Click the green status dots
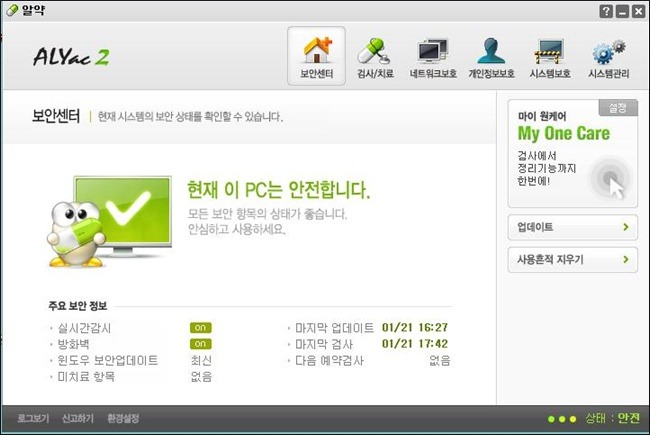The width and height of the screenshot is (650, 435). click(x=562, y=419)
